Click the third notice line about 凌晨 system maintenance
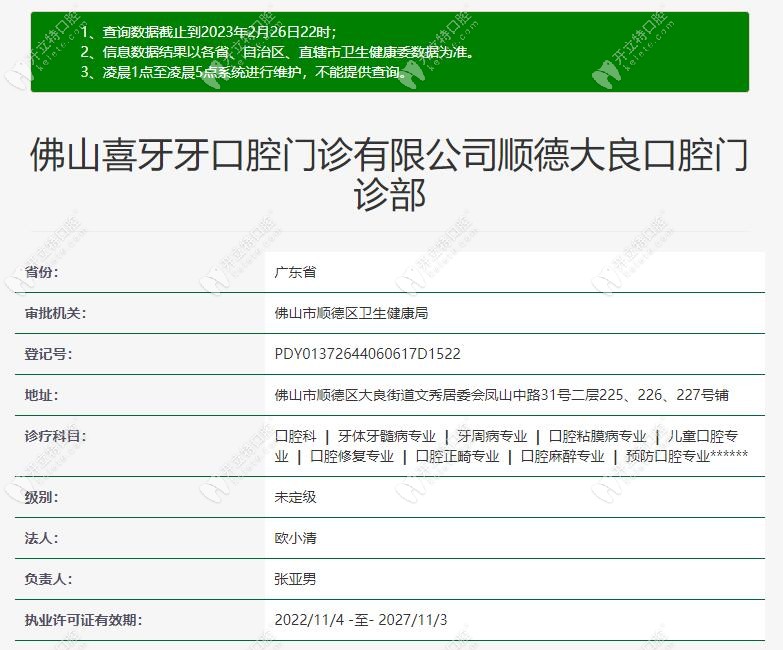The height and width of the screenshot is (650, 783). point(244,72)
